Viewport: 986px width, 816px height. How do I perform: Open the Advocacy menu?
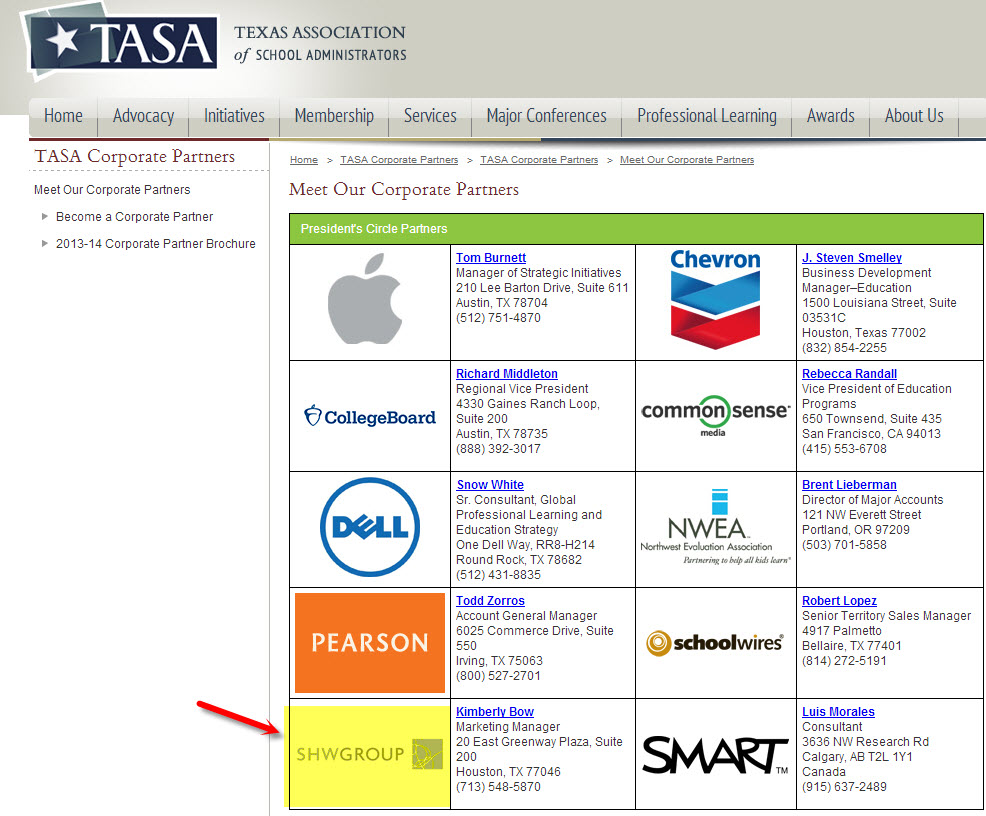(143, 116)
